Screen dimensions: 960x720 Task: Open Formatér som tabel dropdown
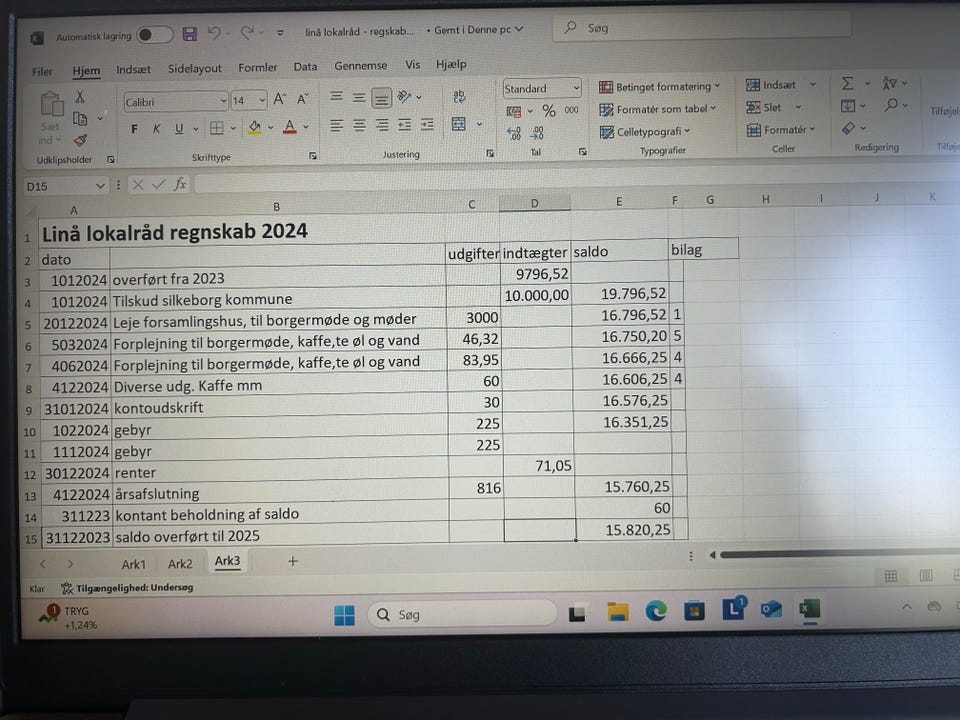pos(658,109)
